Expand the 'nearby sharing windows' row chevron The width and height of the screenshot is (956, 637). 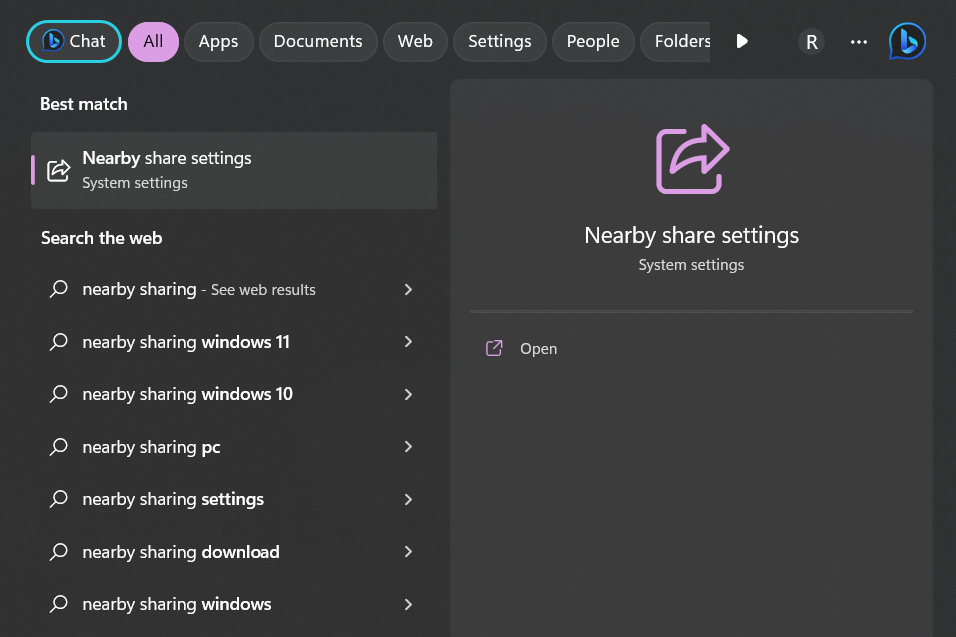coord(408,604)
